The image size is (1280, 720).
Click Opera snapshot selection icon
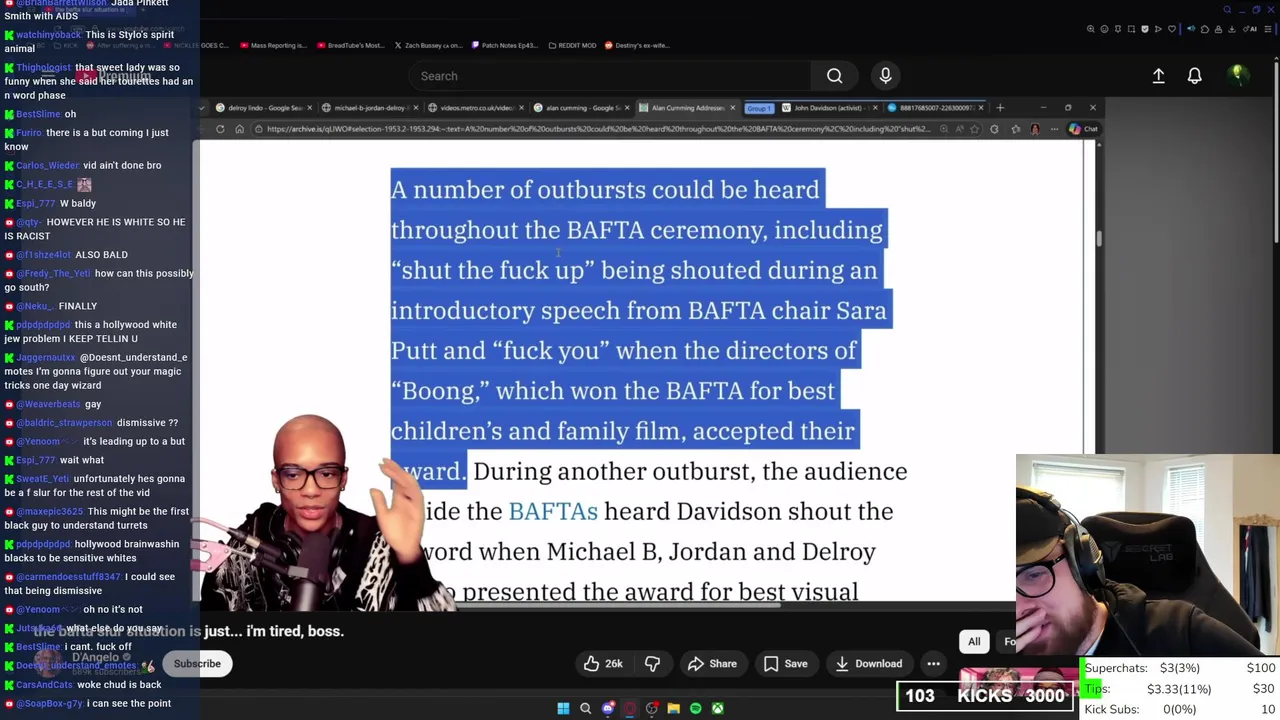tap(1131, 29)
